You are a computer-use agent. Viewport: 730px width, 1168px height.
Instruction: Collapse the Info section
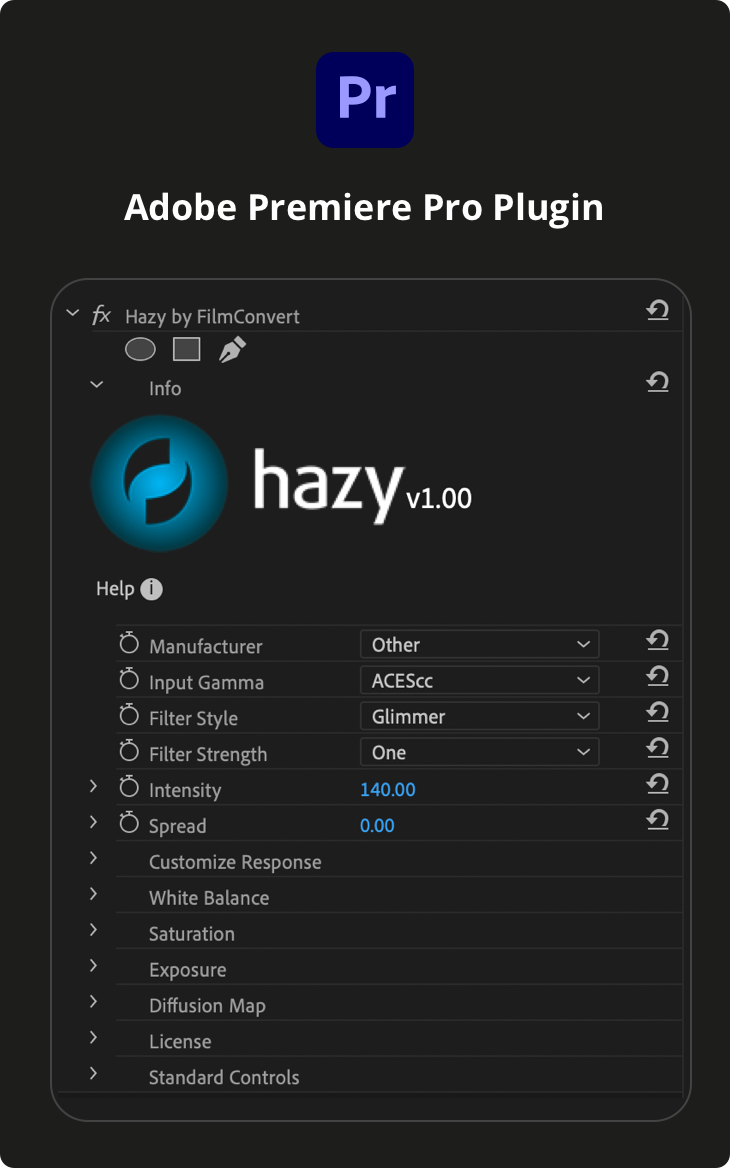point(95,383)
